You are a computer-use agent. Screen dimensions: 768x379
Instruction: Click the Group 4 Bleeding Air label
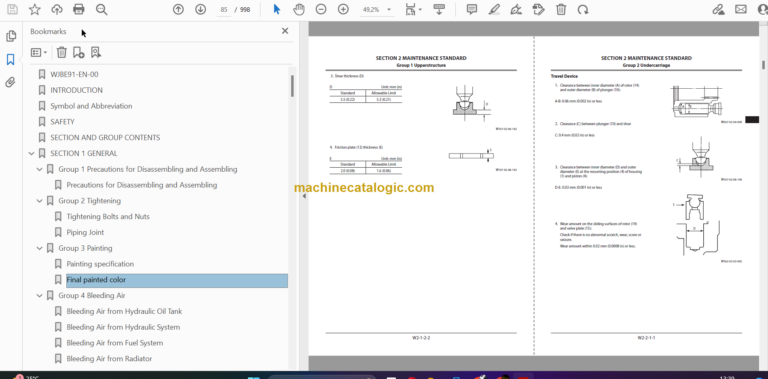click(x=92, y=296)
